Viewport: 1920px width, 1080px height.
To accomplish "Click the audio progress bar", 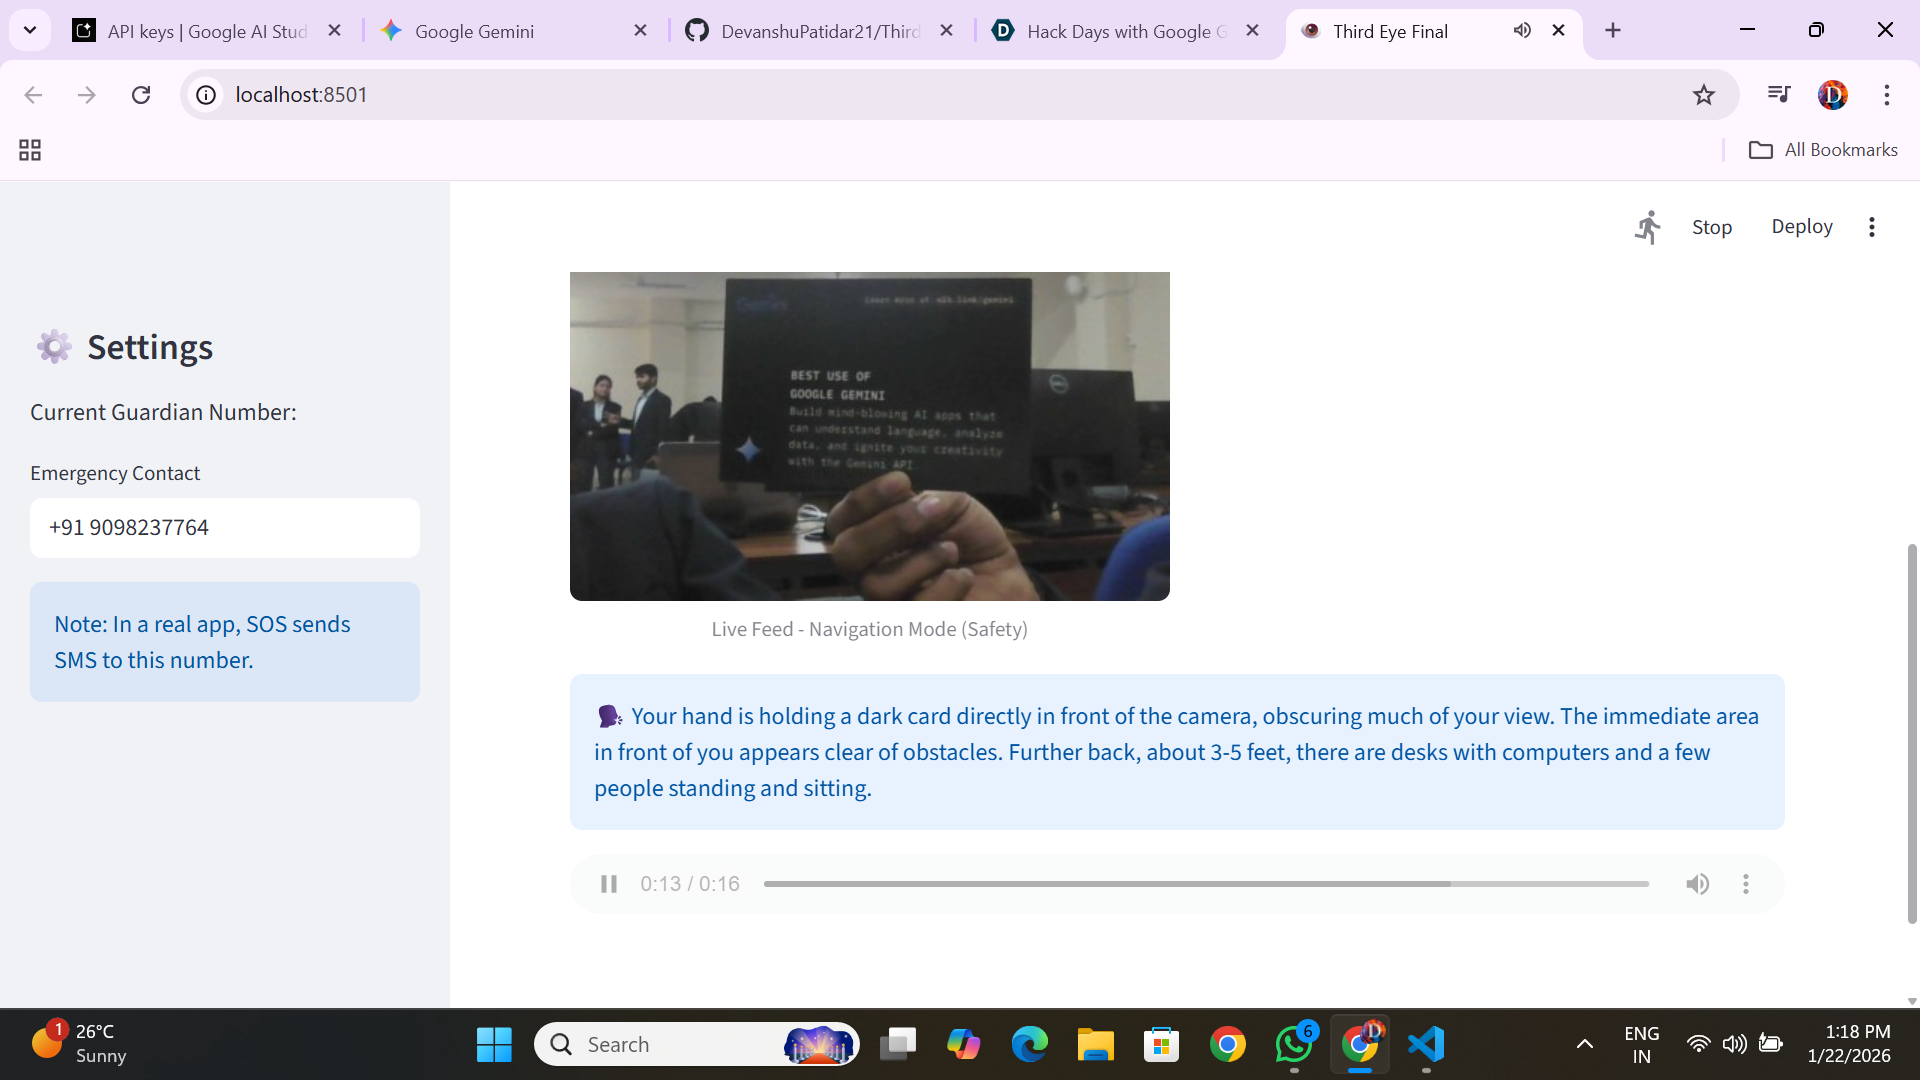I will (1205, 884).
